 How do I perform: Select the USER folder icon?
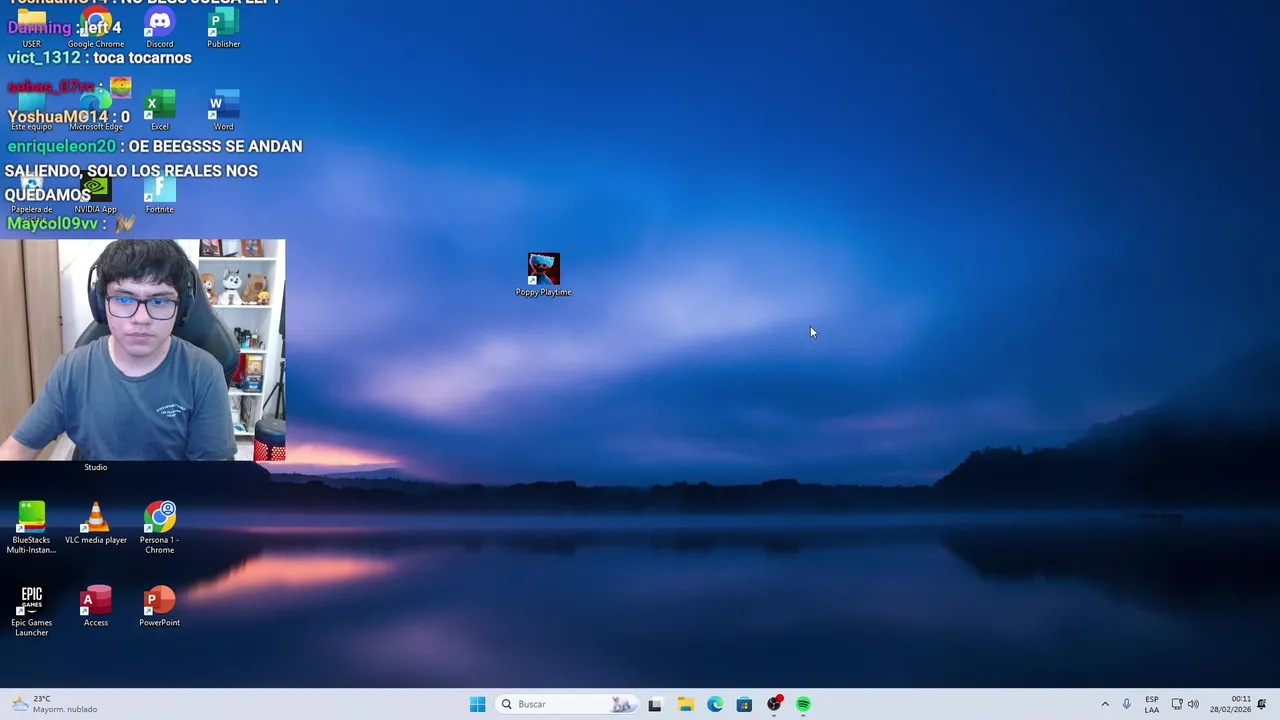pos(32,28)
